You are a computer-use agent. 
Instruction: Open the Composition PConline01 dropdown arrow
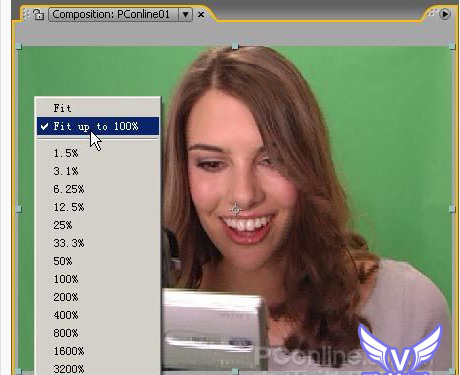tap(185, 15)
